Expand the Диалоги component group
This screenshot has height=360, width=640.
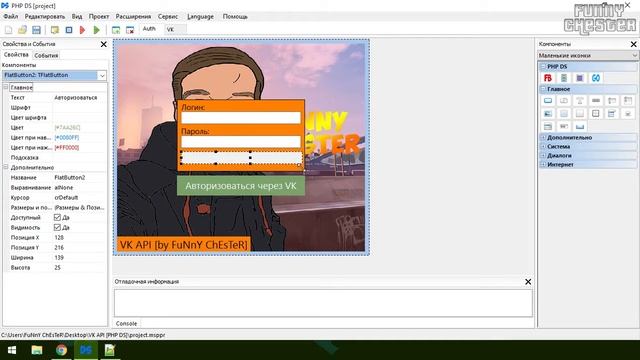point(543,156)
